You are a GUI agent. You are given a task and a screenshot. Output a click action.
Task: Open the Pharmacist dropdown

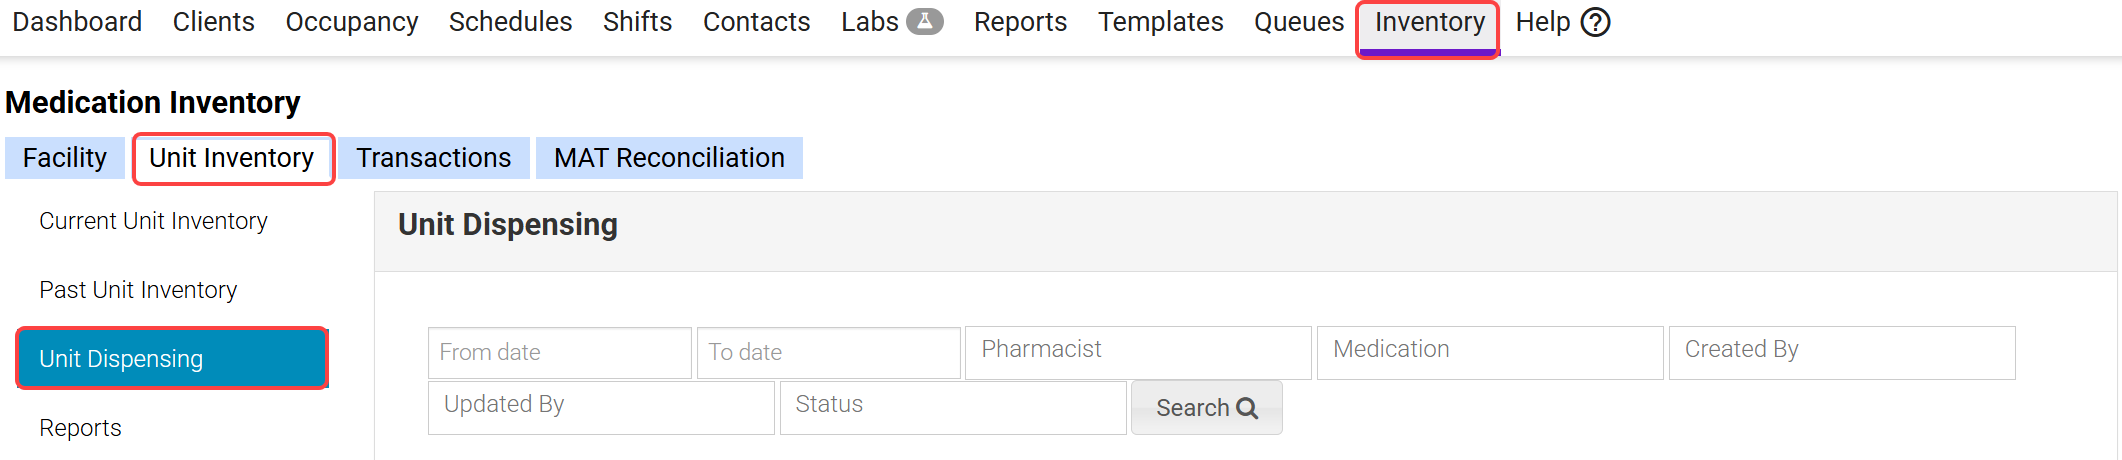tap(1137, 351)
